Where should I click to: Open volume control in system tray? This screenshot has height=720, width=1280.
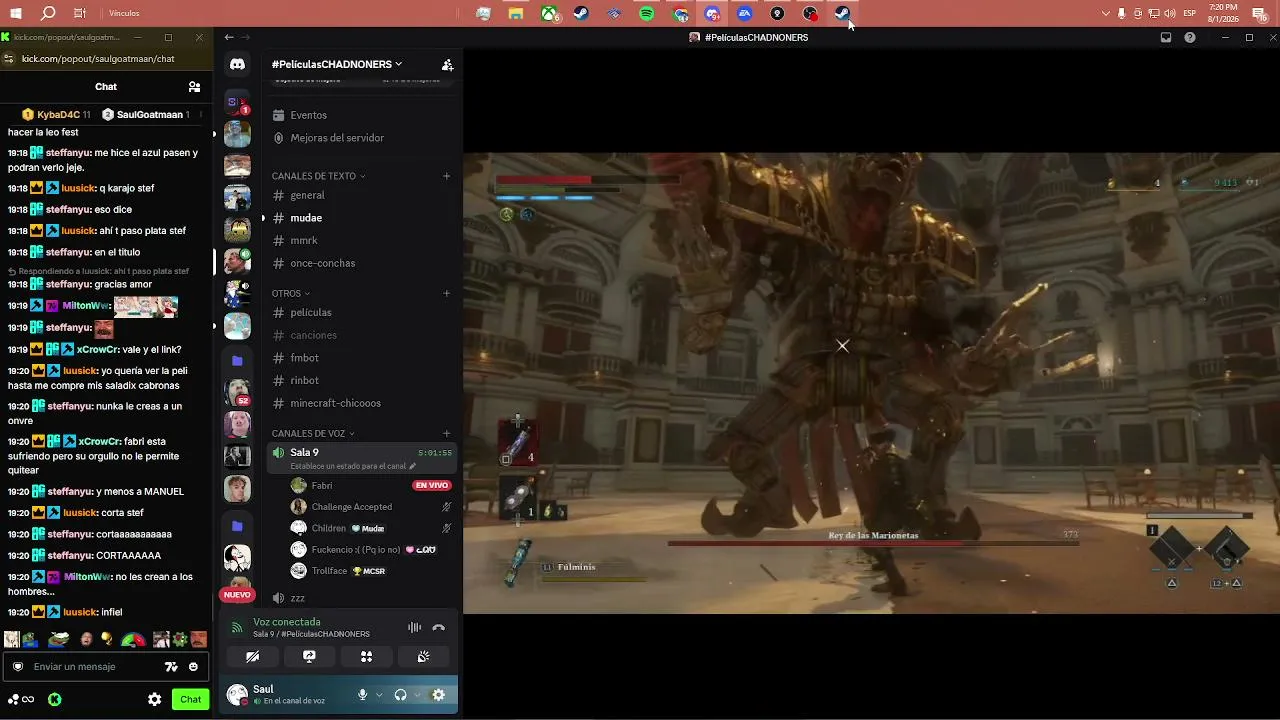pyautogui.click(x=1170, y=13)
